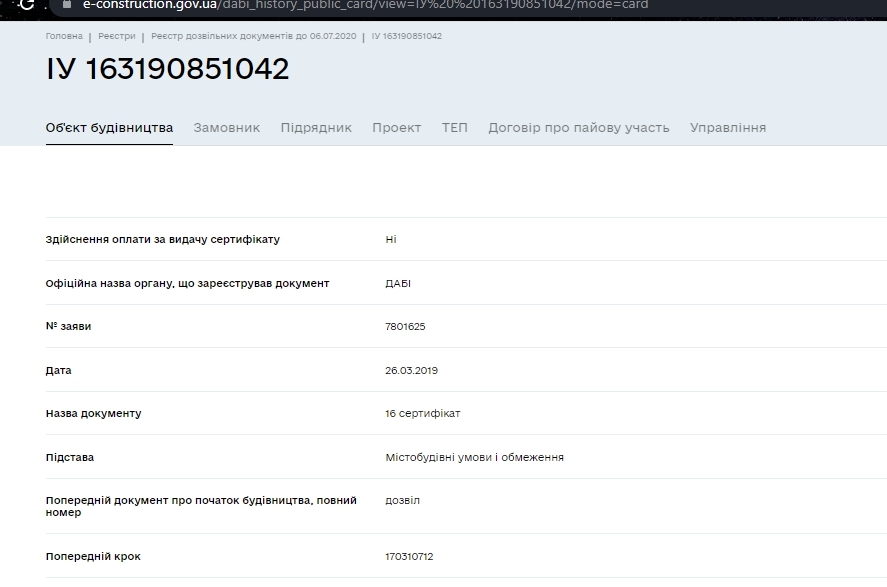Switch to the Управління tab
Screen dimensions: 887x587
pyautogui.click(x=728, y=128)
